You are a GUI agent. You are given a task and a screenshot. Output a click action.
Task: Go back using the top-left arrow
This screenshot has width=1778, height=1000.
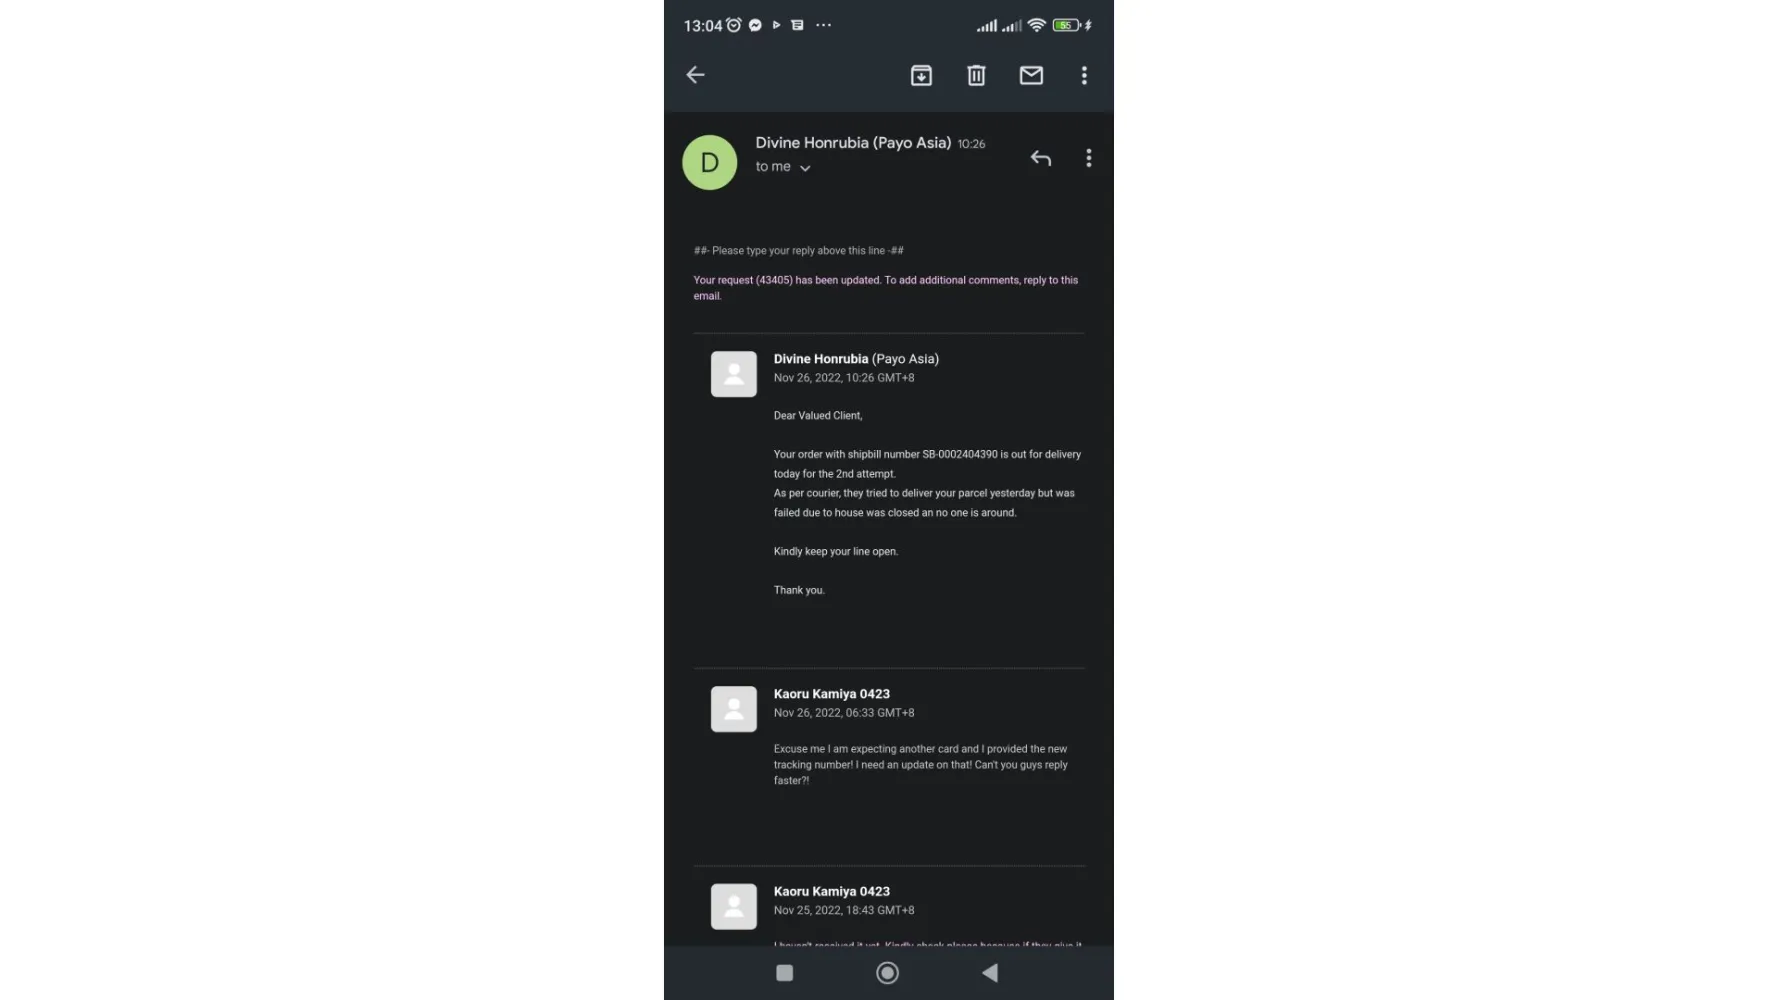[695, 75]
